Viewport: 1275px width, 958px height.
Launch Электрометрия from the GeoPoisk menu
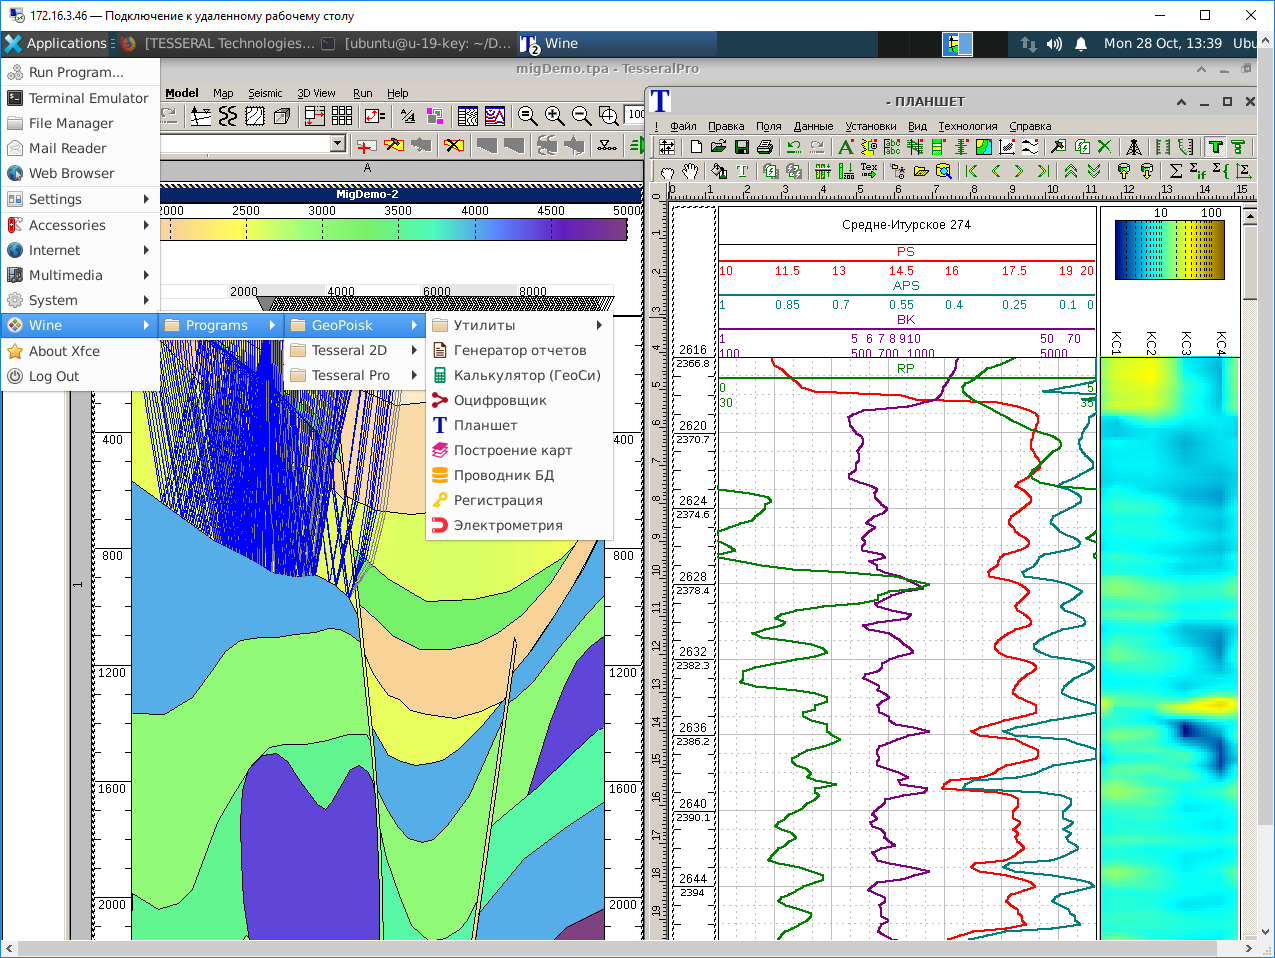click(x=518, y=525)
